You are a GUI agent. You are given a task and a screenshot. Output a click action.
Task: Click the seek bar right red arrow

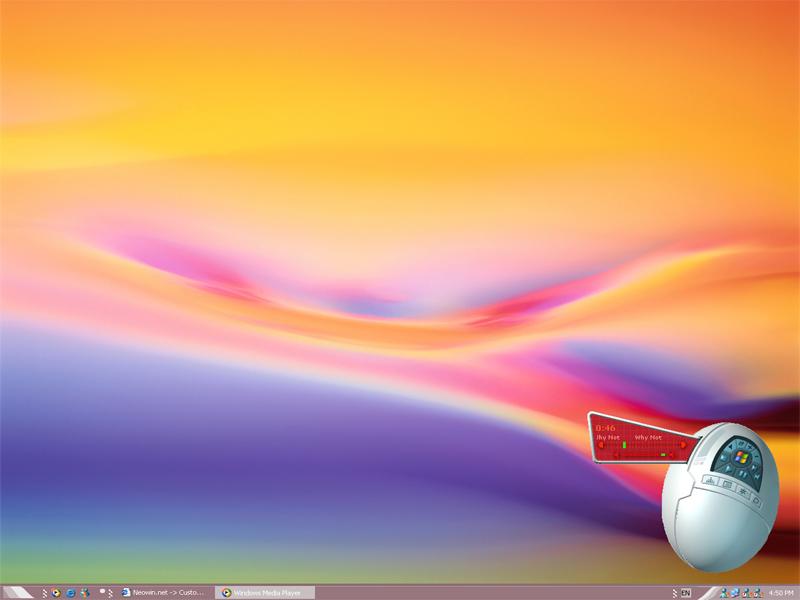coord(683,445)
